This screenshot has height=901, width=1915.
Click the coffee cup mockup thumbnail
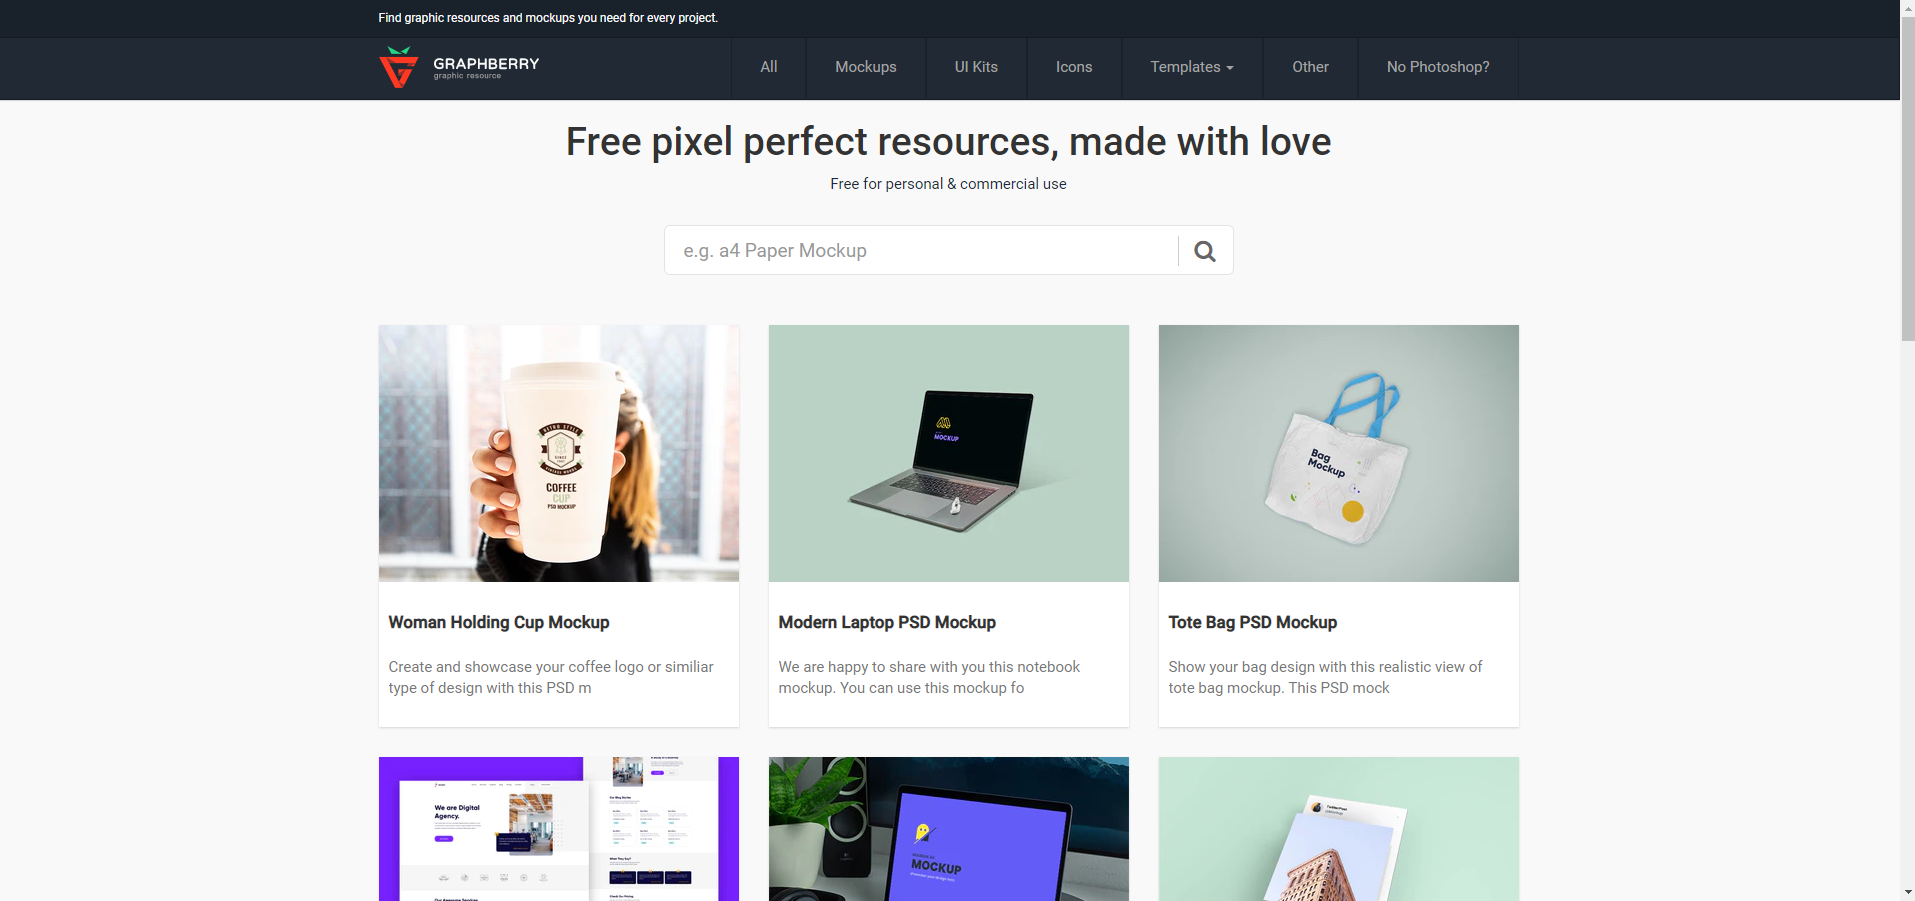click(559, 453)
